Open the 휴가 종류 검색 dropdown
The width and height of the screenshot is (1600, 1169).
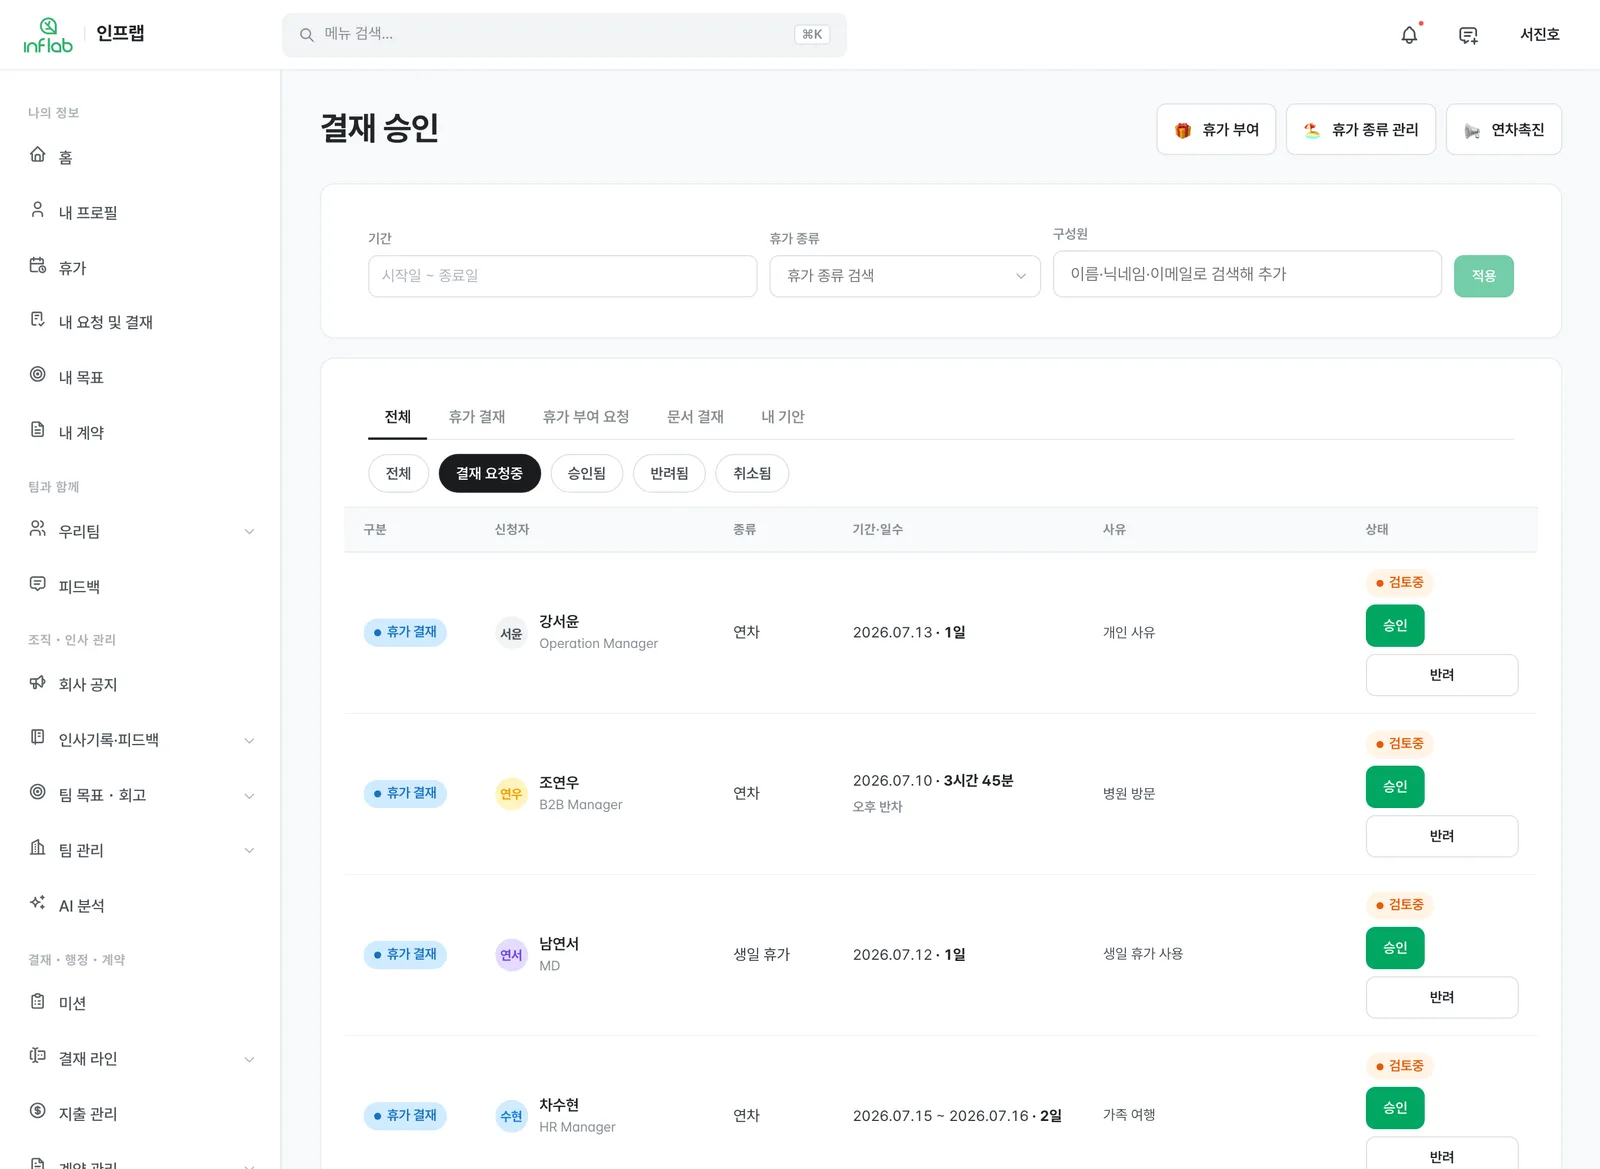pyautogui.click(x=905, y=276)
